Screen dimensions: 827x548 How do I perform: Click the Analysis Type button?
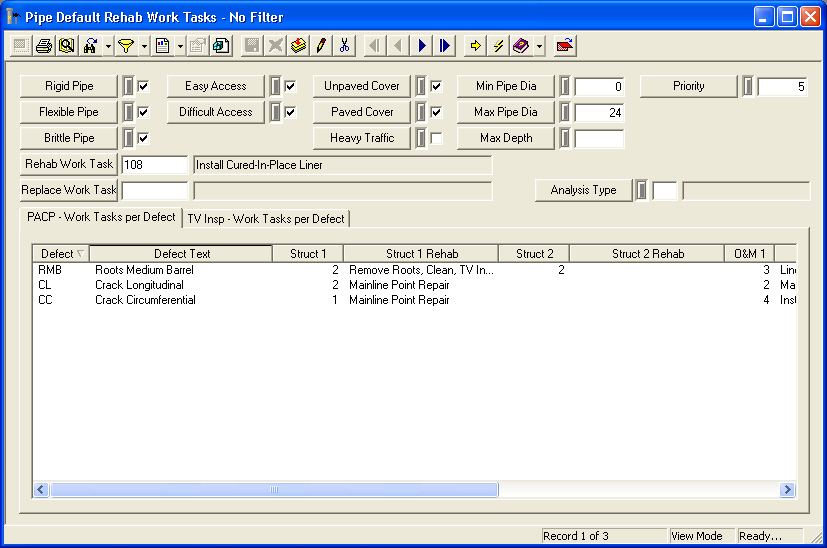point(583,190)
